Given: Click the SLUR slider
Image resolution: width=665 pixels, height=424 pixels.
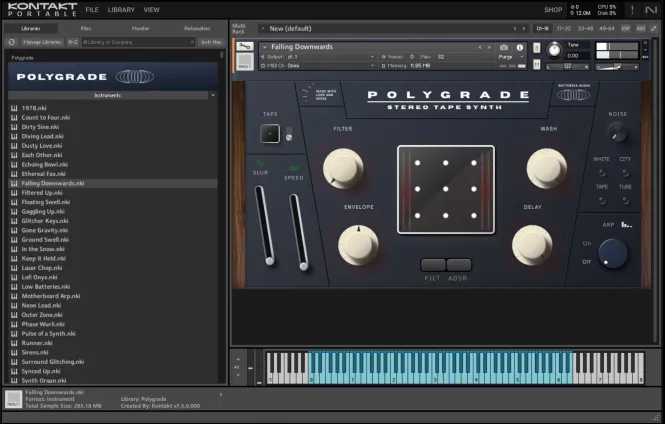Looking at the screenshot, I should 265,226.
